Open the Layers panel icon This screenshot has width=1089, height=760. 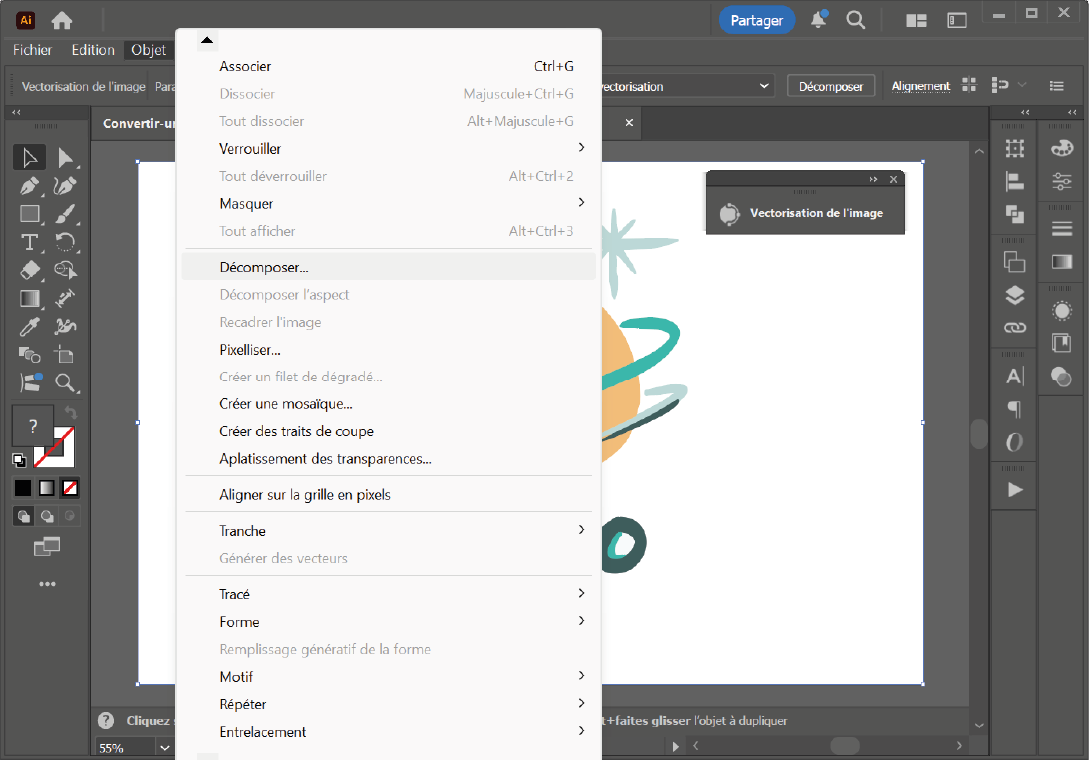[x=1015, y=295]
